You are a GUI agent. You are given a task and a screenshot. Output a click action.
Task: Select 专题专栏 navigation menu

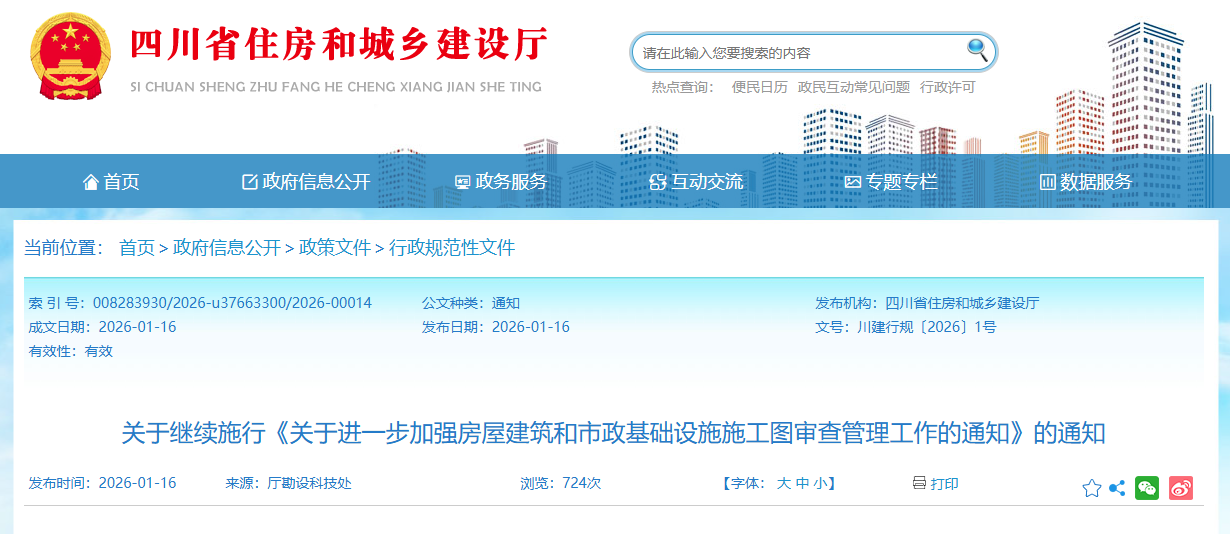pyautogui.click(x=891, y=182)
